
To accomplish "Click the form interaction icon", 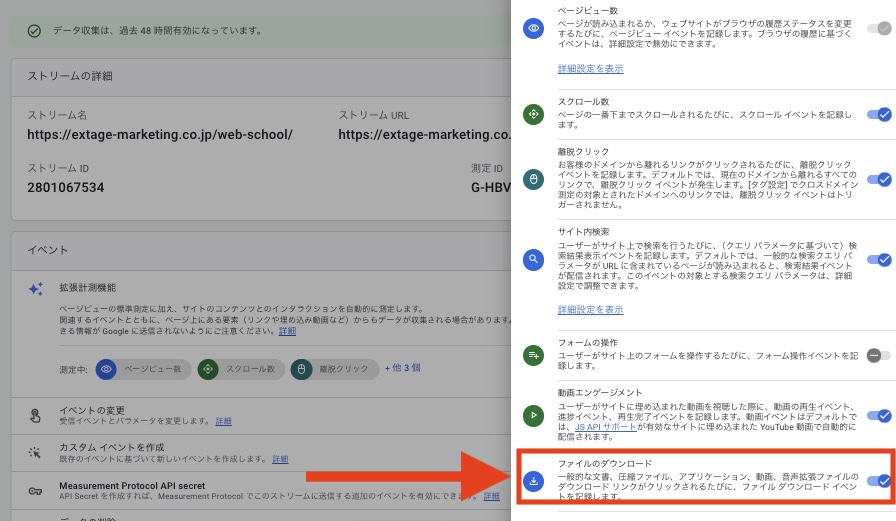I will pyautogui.click(x=533, y=355).
